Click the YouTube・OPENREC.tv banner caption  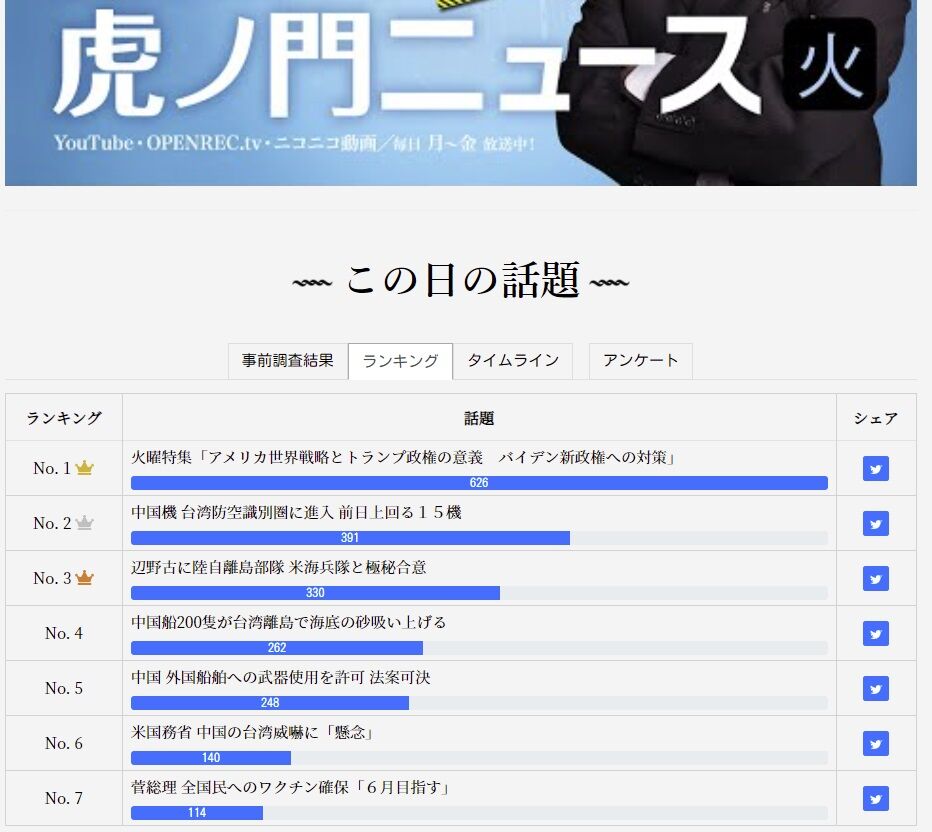(x=294, y=143)
